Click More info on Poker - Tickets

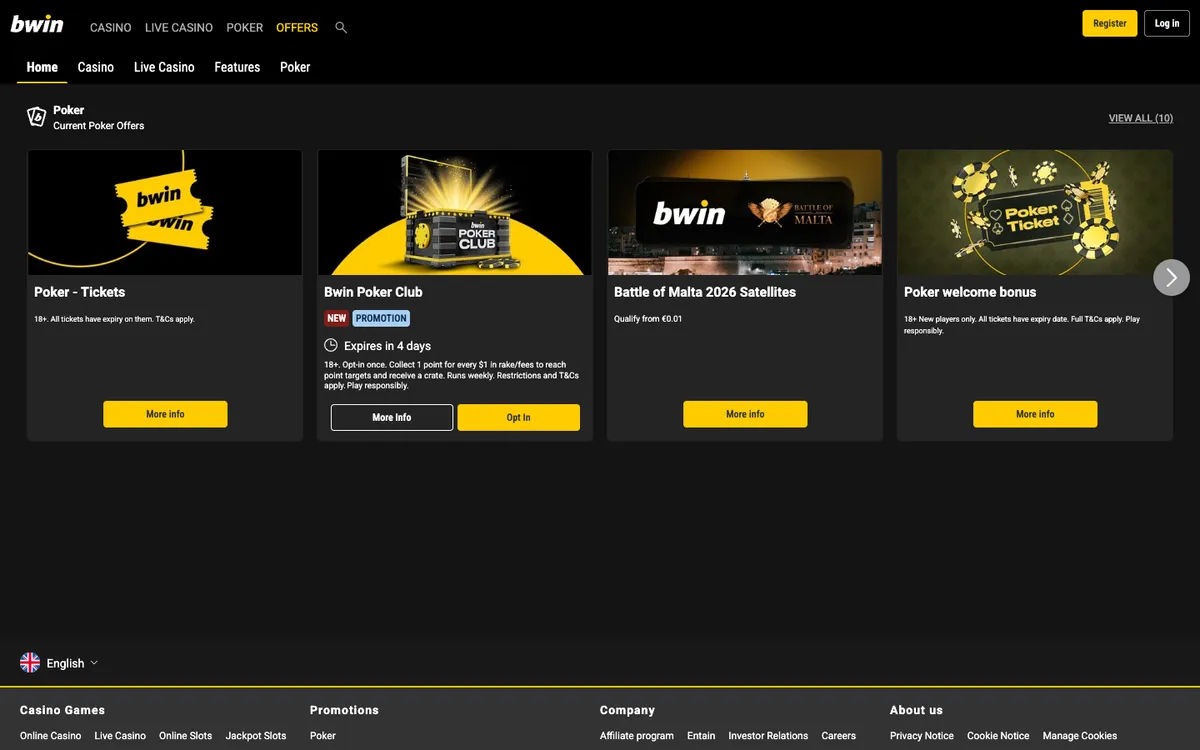click(165, 414)
